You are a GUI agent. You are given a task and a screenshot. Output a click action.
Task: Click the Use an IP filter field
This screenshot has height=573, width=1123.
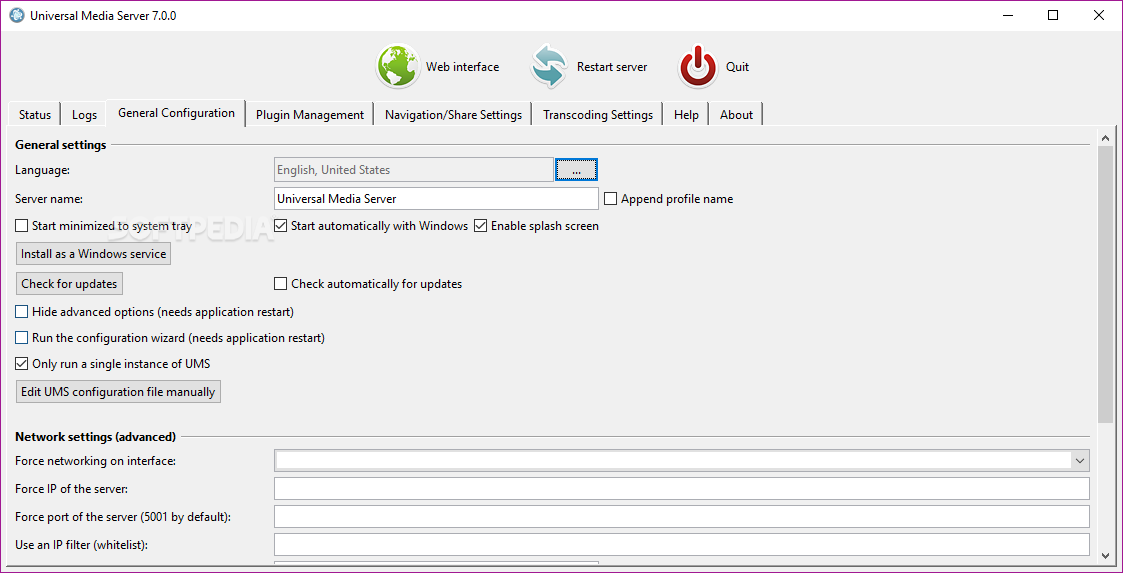[682, 544]
